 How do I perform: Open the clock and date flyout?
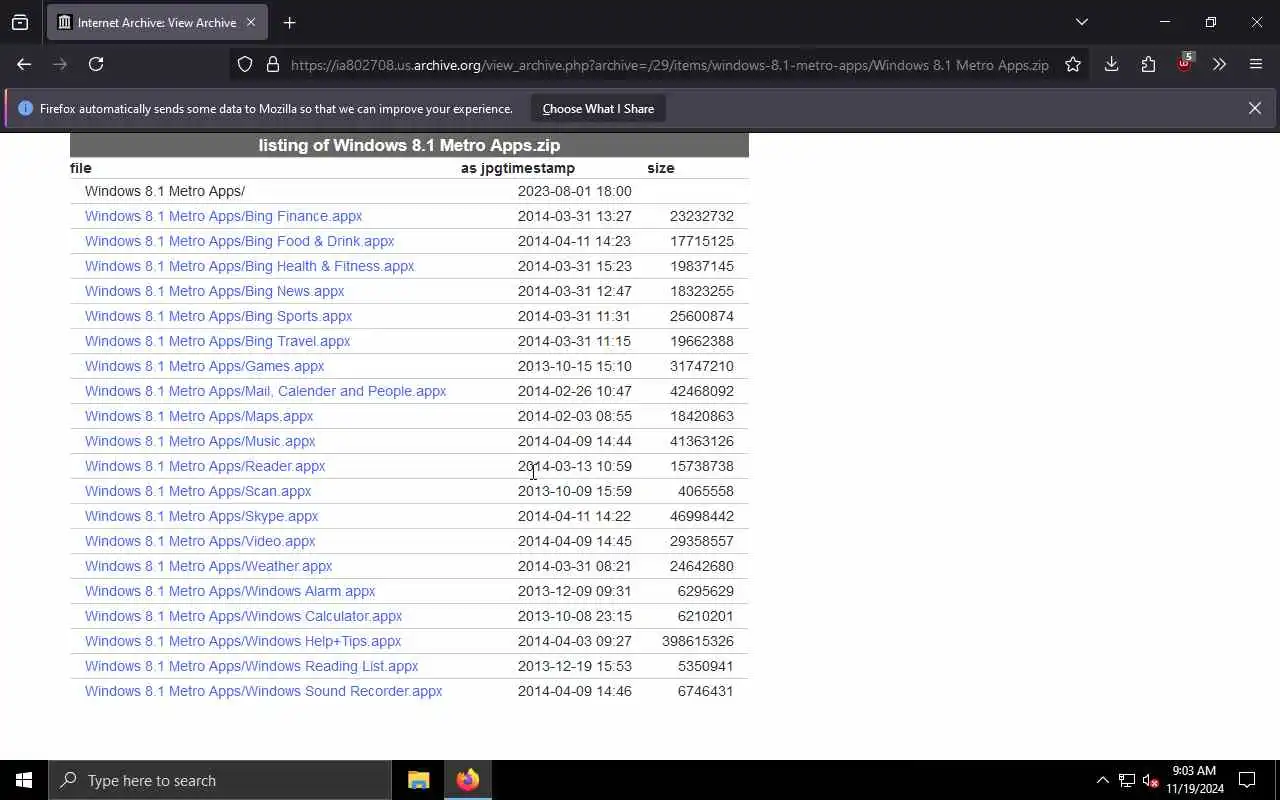pyautogui.click(x=1194, y=780)
